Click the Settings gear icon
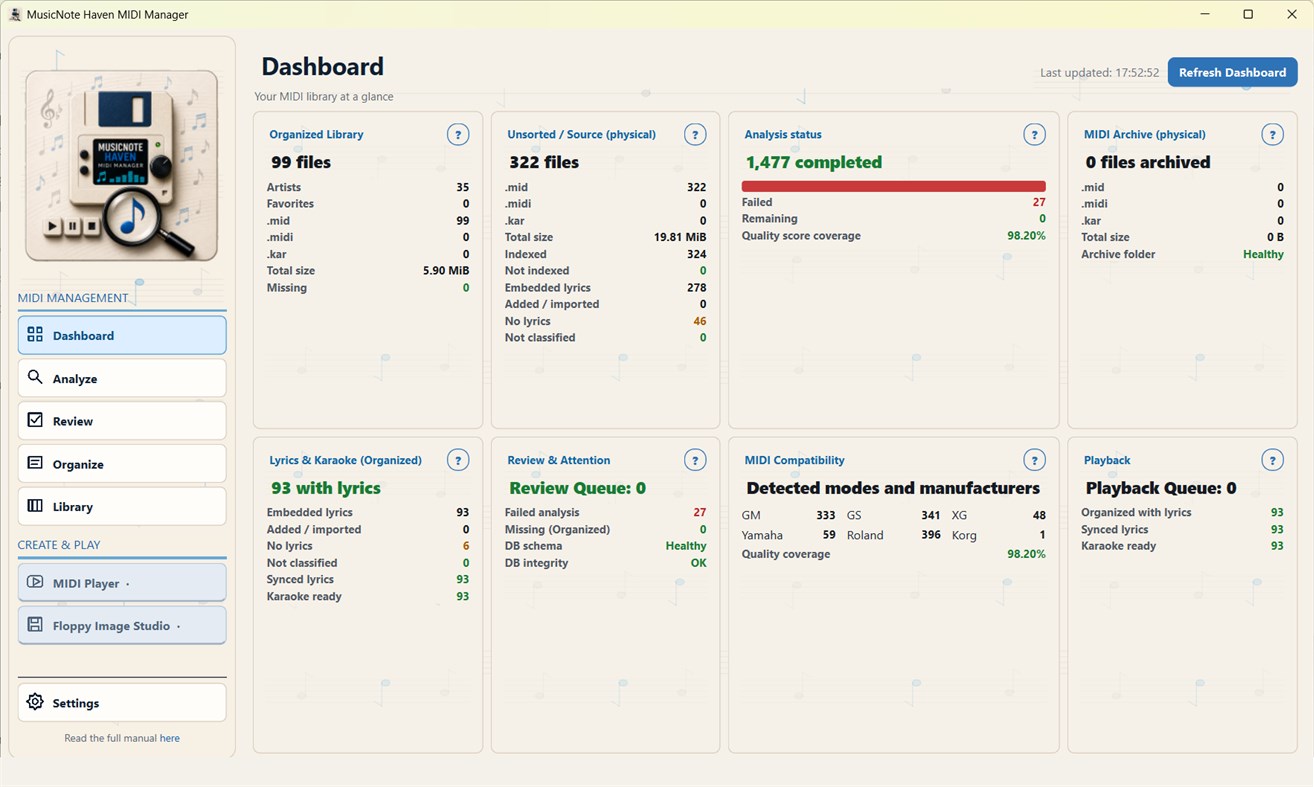Image resolution: width=1314 pixels, height=787 pixels. coord(35,702)
